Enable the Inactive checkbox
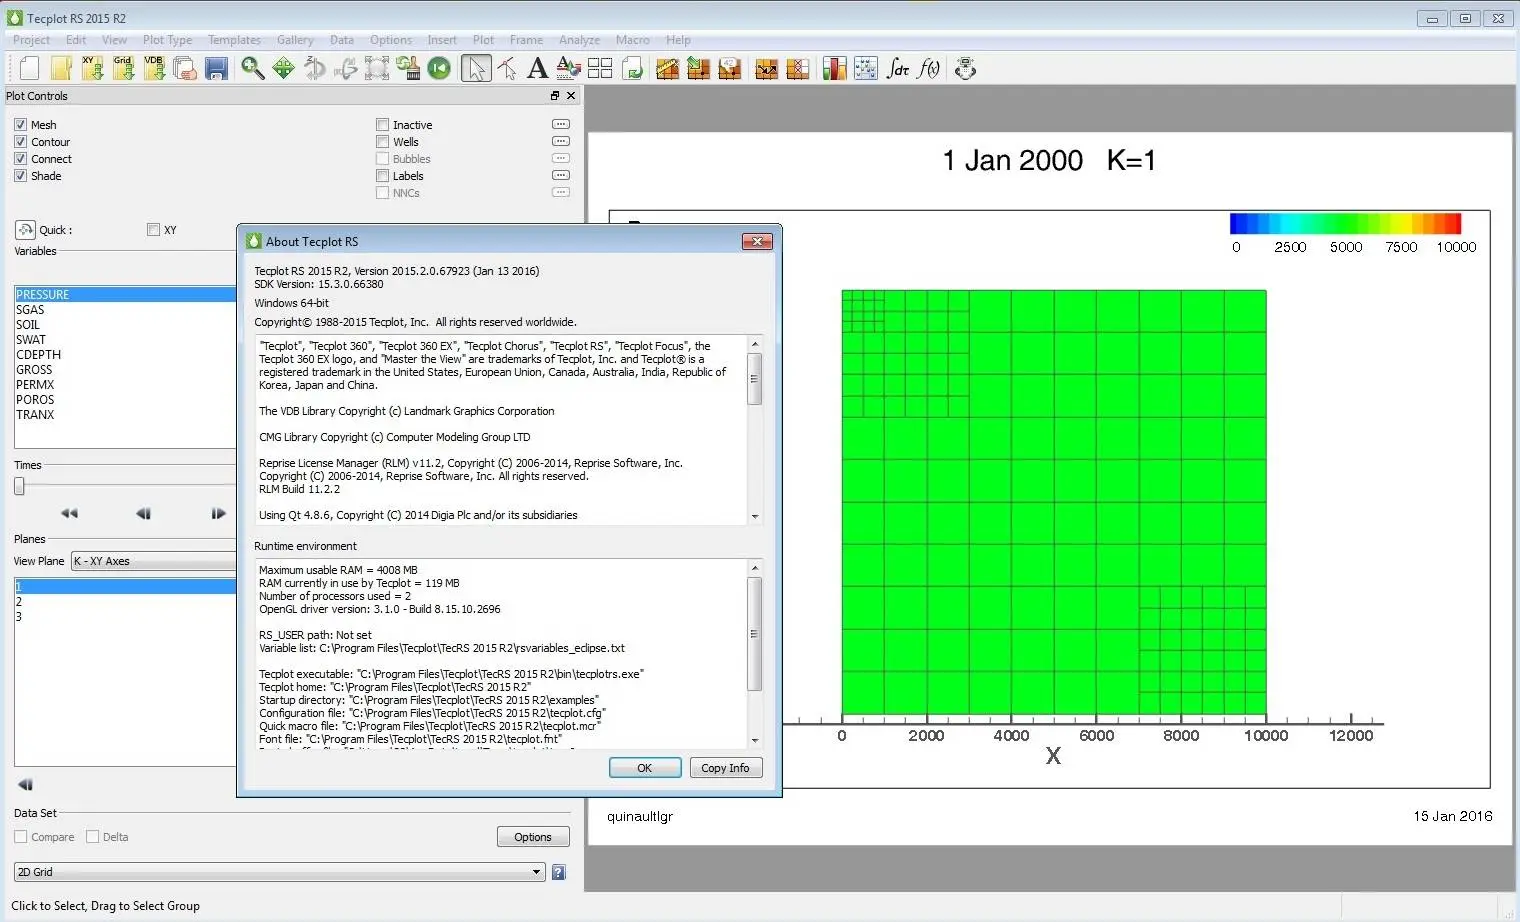The image size is (1520, 922). pyautogui.click(x=382, y=125)
